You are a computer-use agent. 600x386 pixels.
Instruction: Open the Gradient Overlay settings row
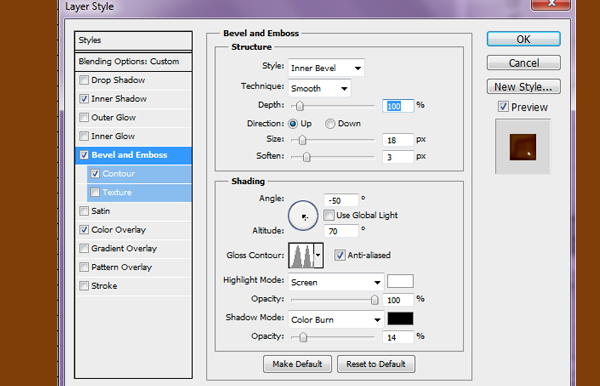[x=133, y=248]
